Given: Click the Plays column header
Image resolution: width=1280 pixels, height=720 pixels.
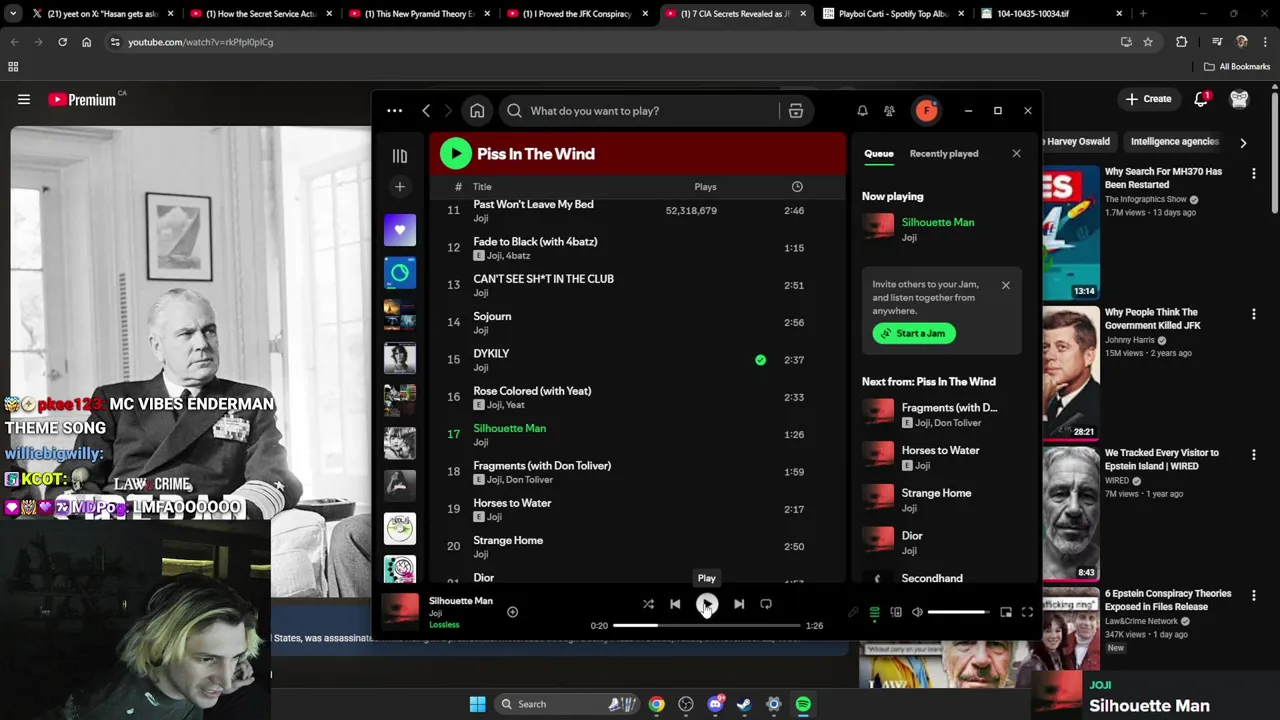Looking at the screenshot, I should point(705,187).
